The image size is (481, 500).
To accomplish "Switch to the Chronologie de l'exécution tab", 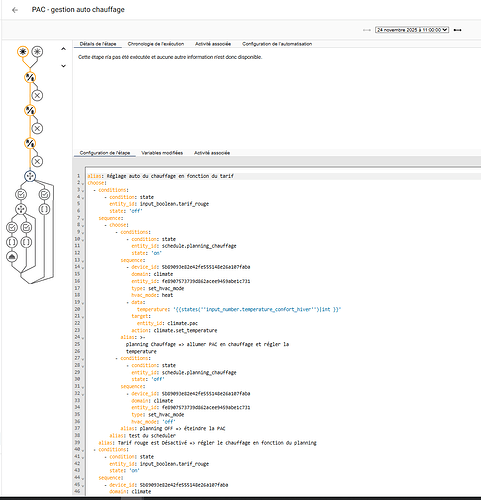I will coord(156,44).
